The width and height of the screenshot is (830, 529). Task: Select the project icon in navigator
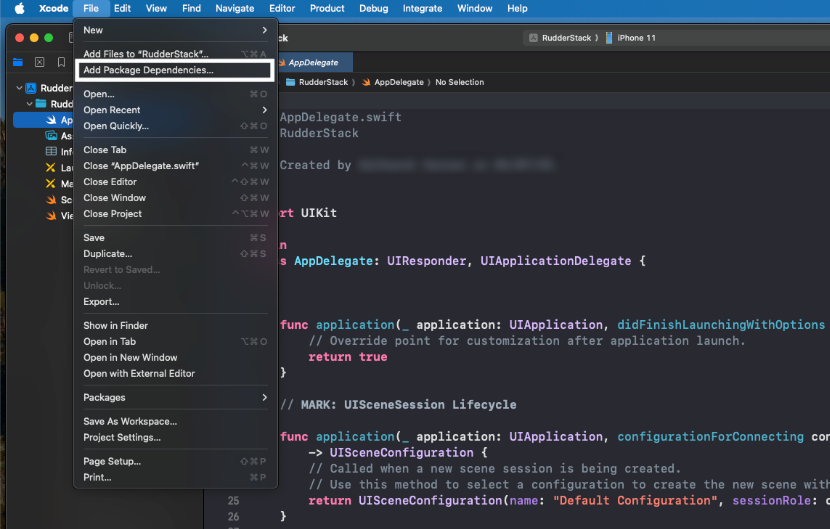pyautogui.click(x=31, y=88)
